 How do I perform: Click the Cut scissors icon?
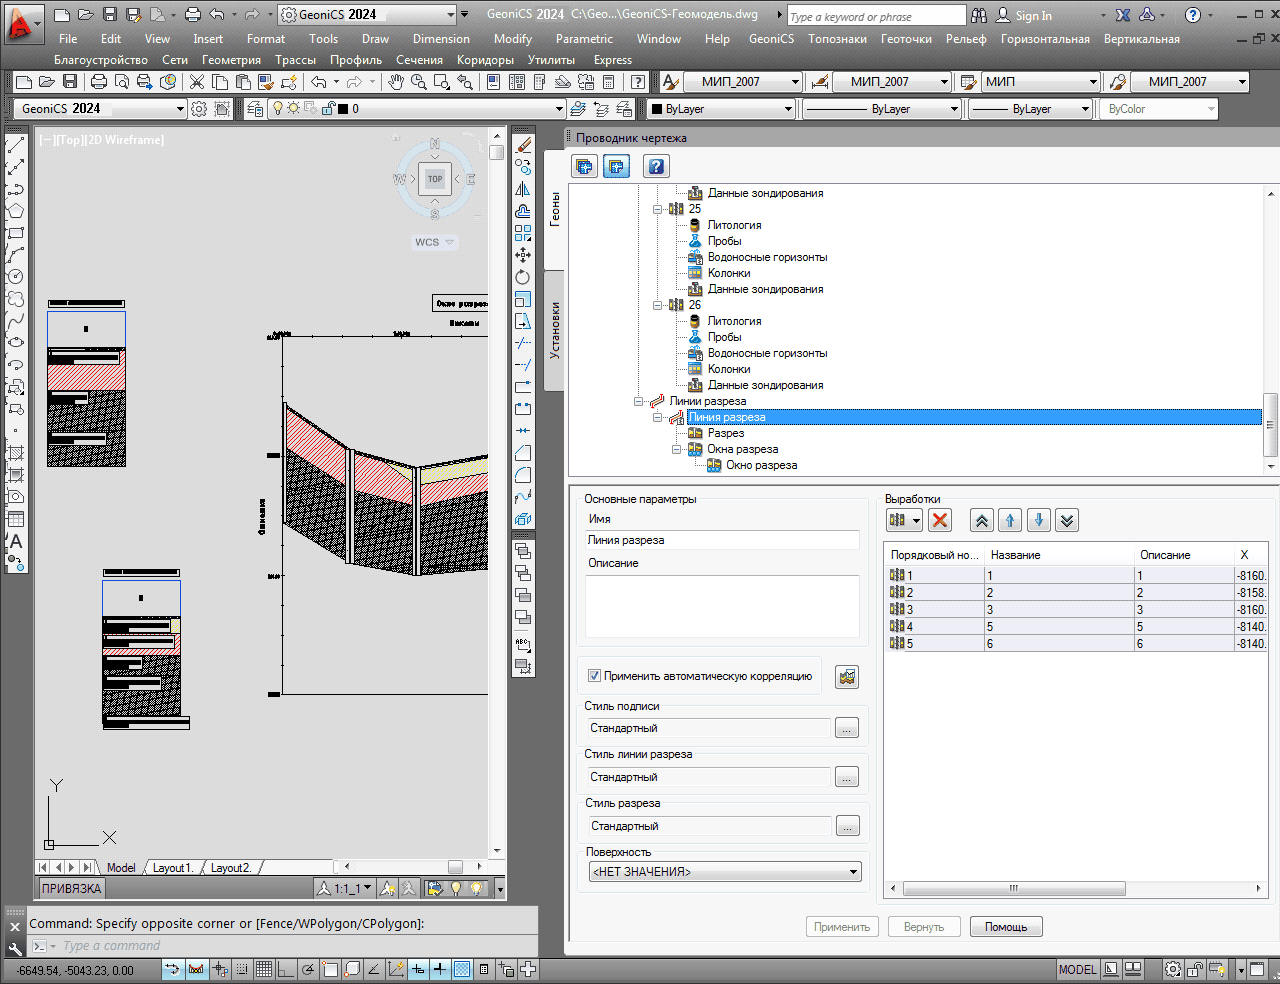pyautogui.click(x=197, y=82)
